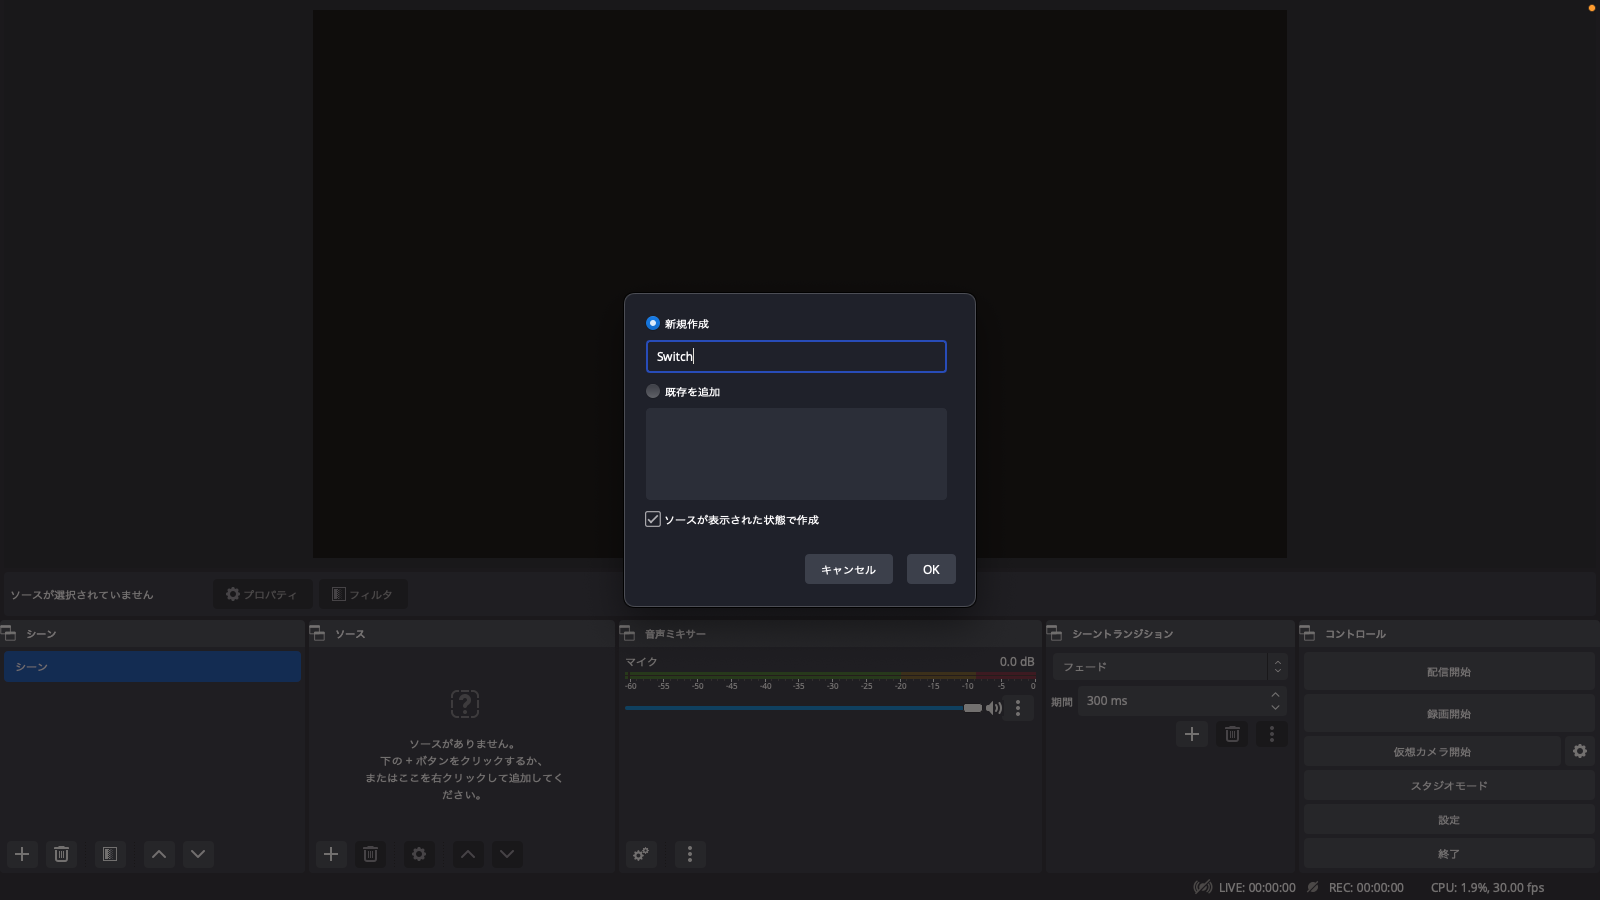Click the REC: 00:00:00 status text
The height and width of the screenshot is (900, 1600).
pos(1366,887)
